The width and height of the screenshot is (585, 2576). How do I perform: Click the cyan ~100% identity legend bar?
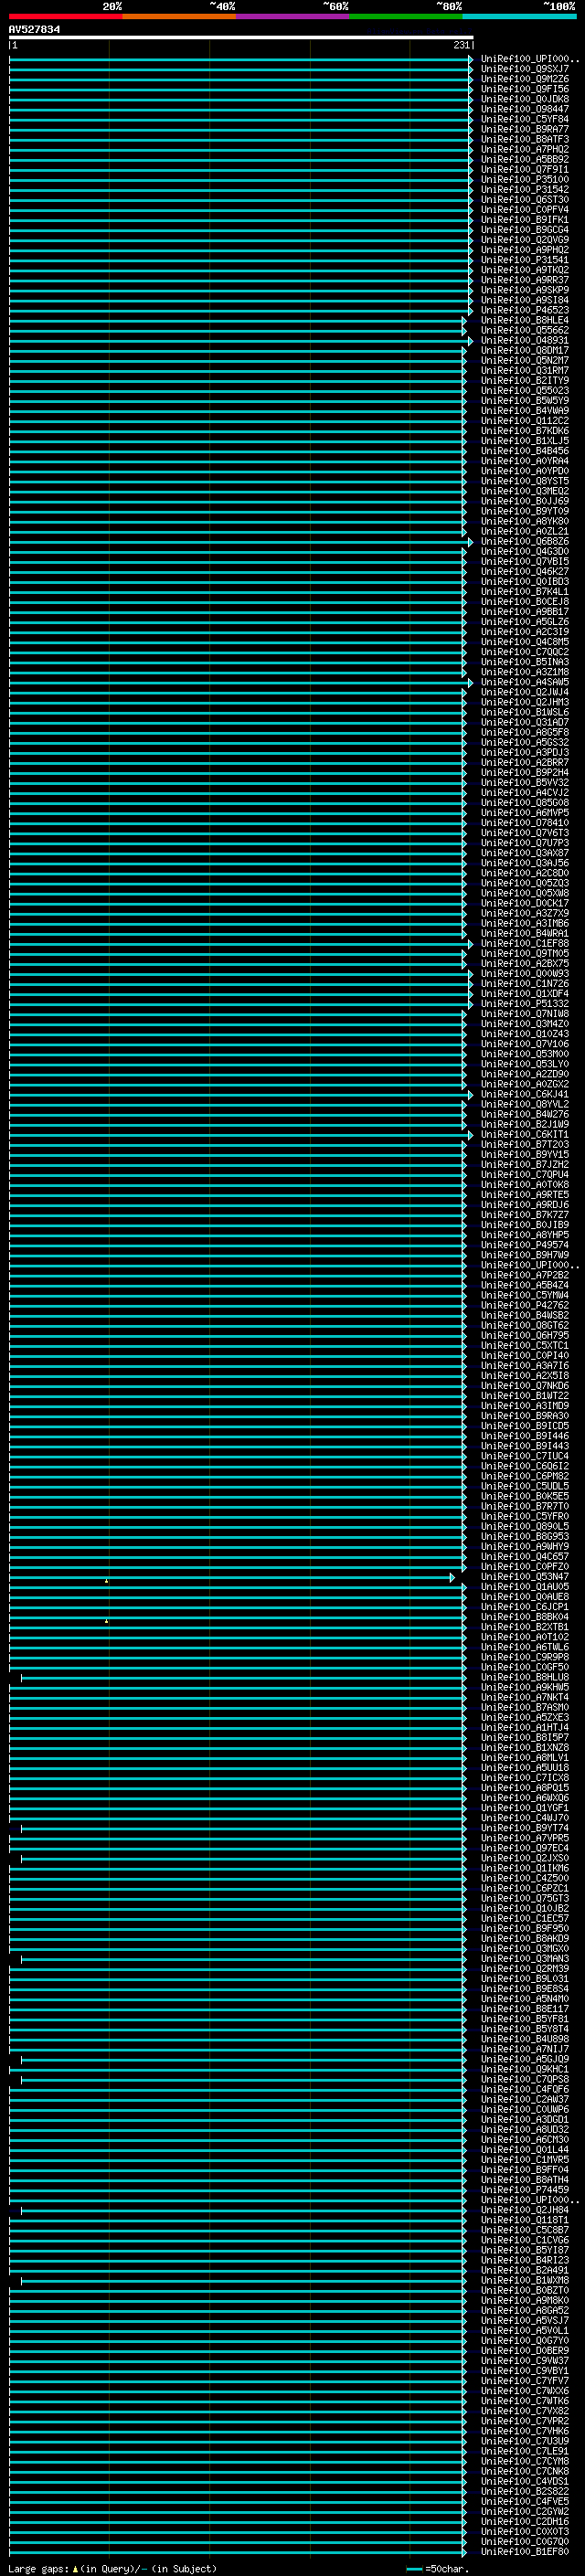(x=519, y=16)
